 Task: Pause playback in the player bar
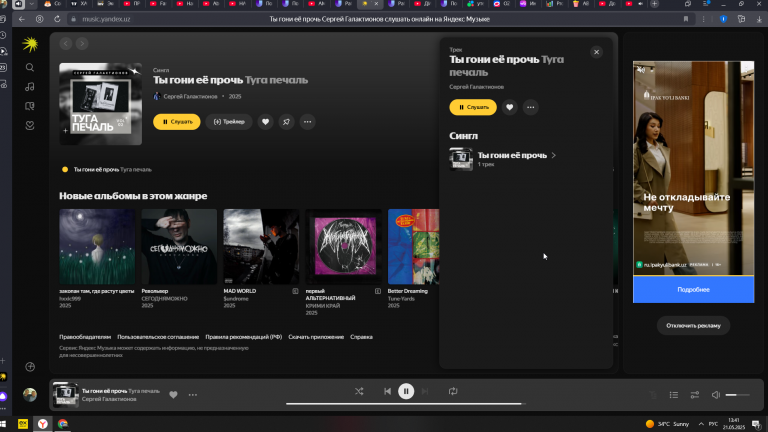click(406, 391)
